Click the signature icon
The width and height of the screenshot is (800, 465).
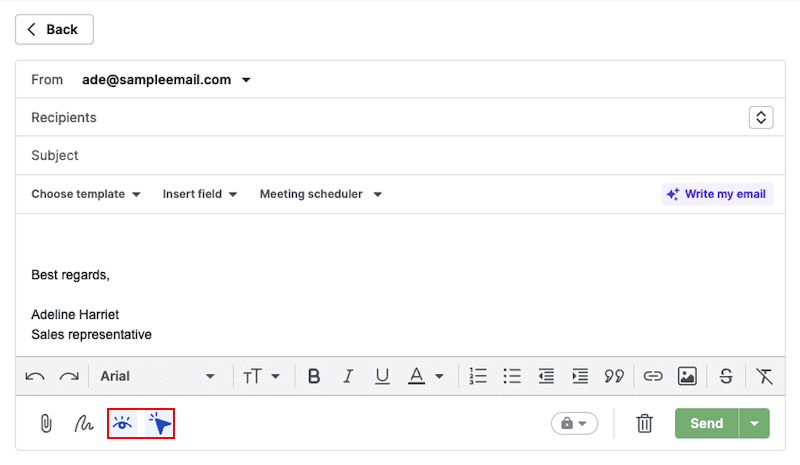[x=84, y=424]
